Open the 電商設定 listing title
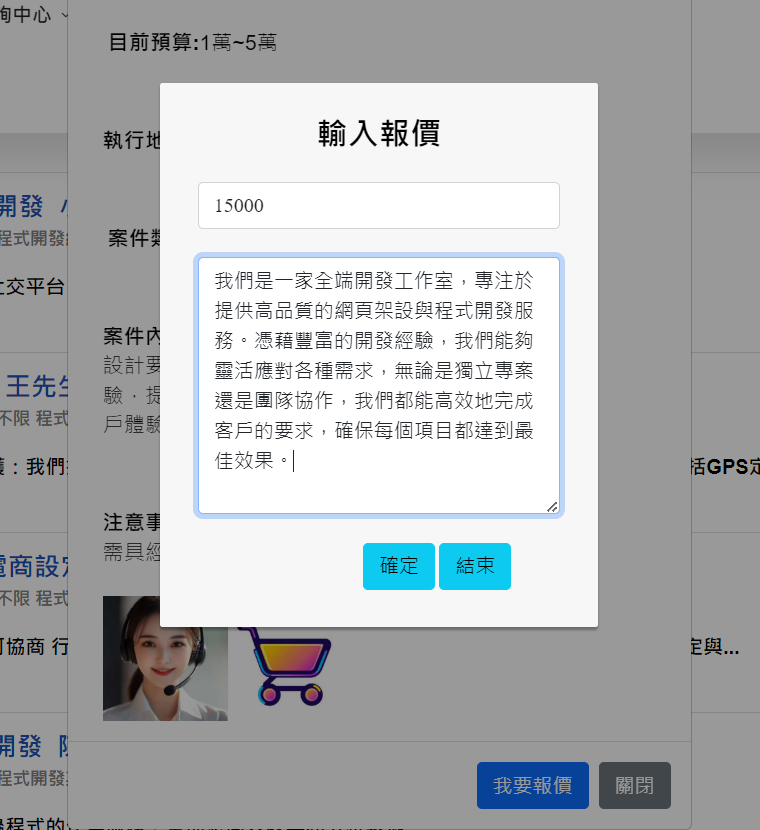Screen dimensions: 760x830 coord(34,567)
